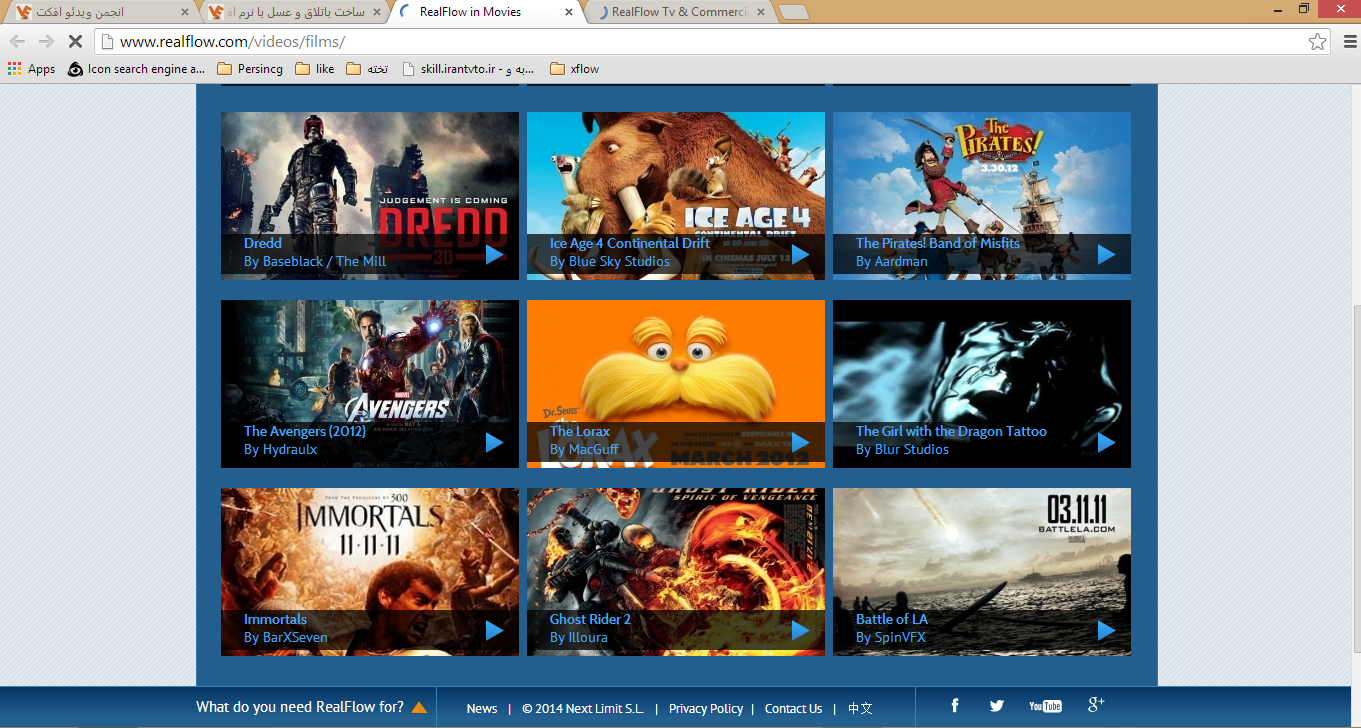Open the Google Plus icon in footer

coord(1096,705)
